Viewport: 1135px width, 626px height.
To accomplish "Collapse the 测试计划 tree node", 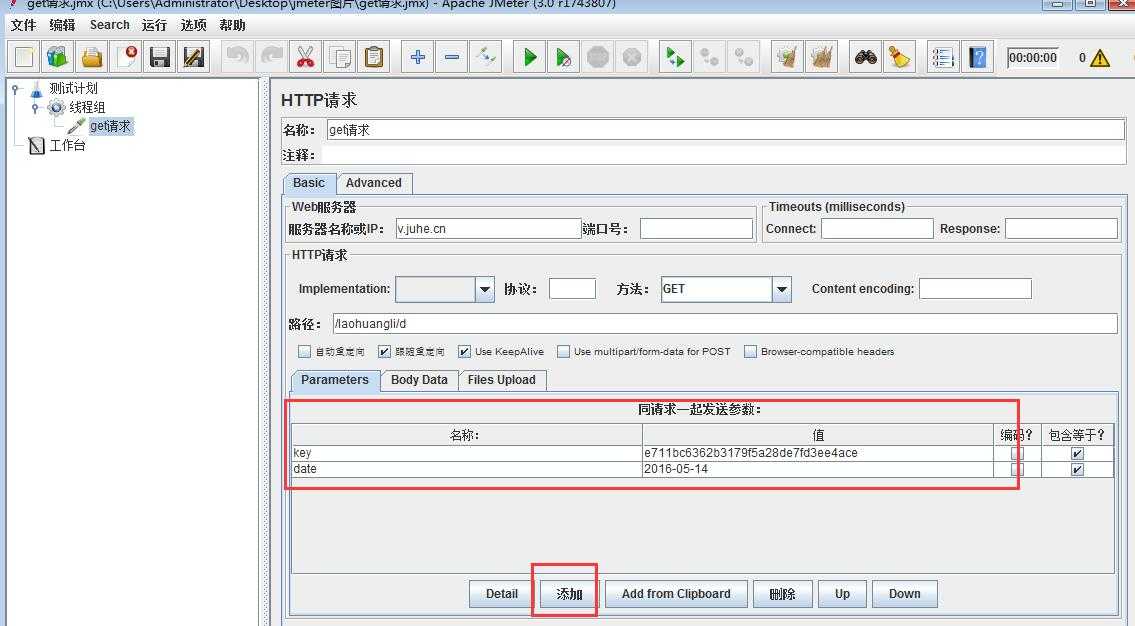I will coord(15,89).
